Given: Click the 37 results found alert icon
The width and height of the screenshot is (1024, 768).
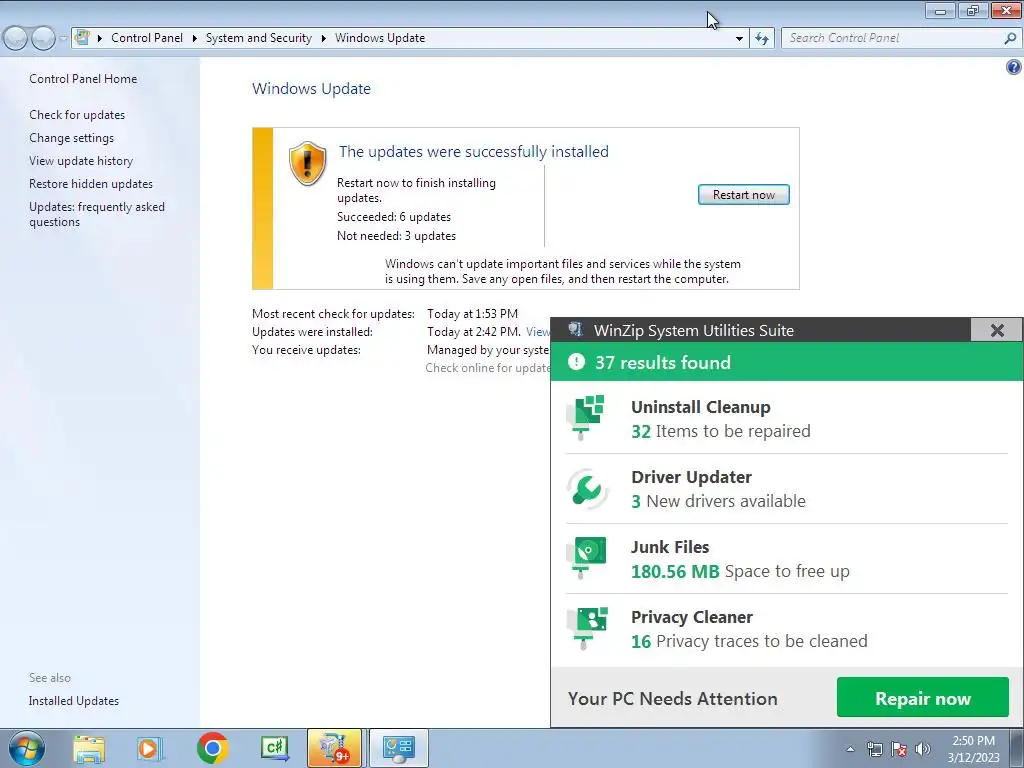Looking at the screenshot, I should (x=576, y=361).
